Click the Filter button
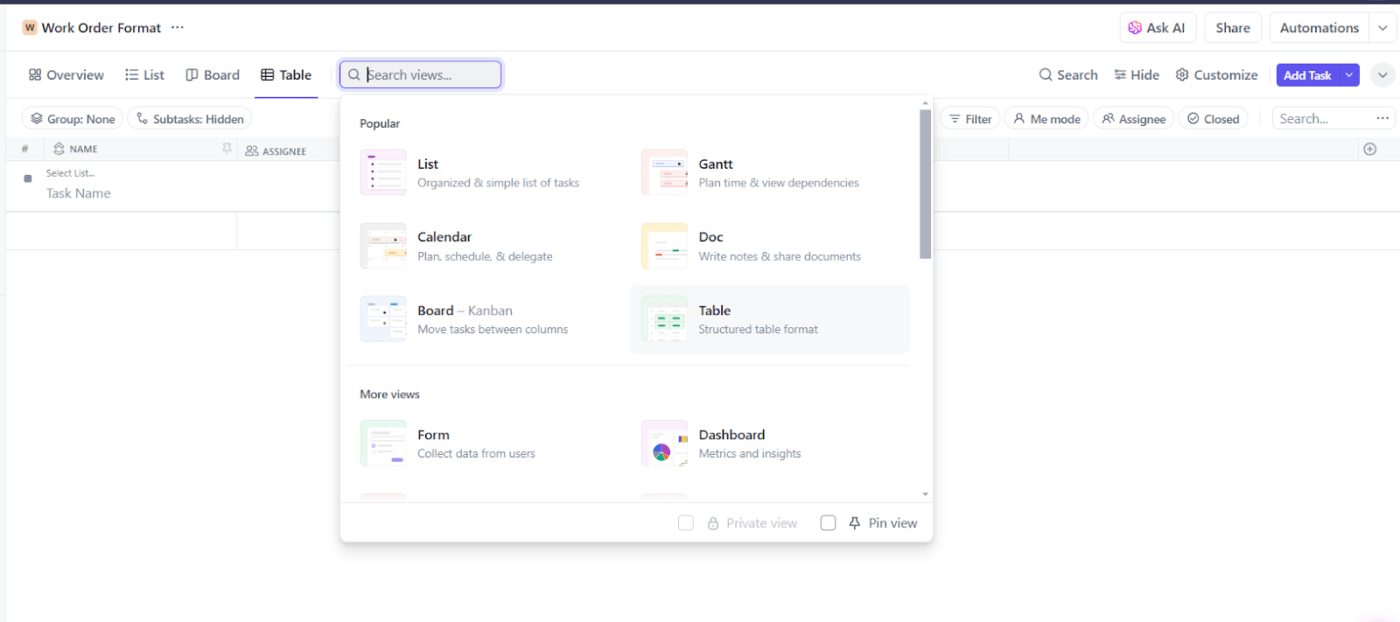The image size is (1400, 622). (x=969, y=119)
